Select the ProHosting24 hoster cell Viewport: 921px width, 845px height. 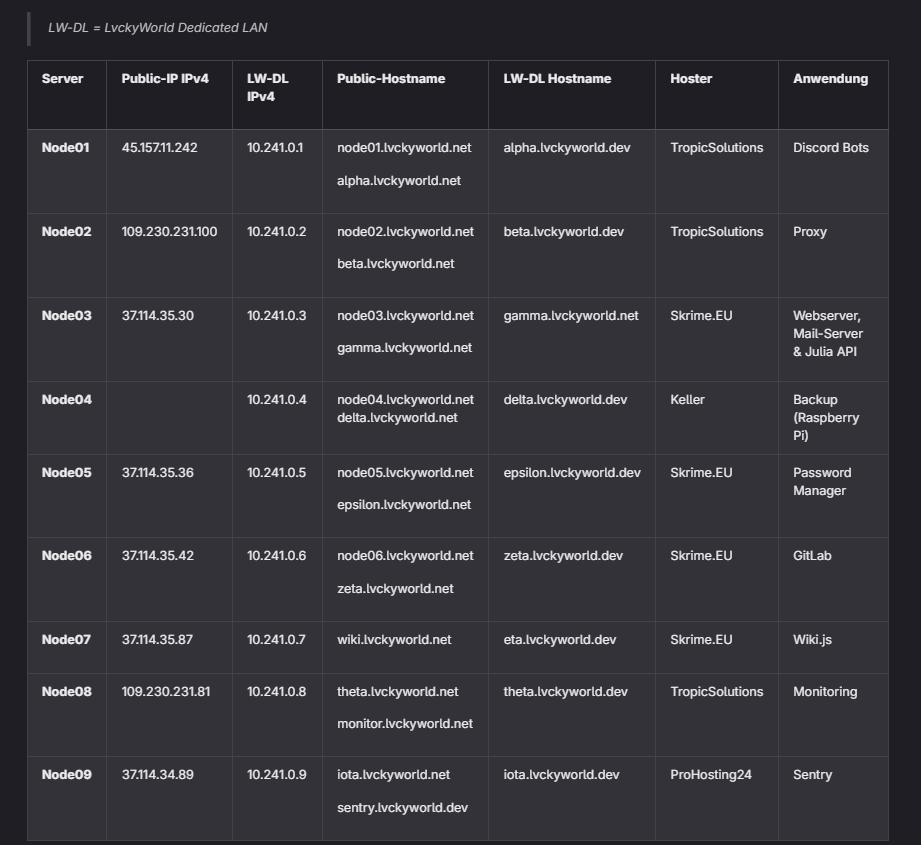point(710,775)
